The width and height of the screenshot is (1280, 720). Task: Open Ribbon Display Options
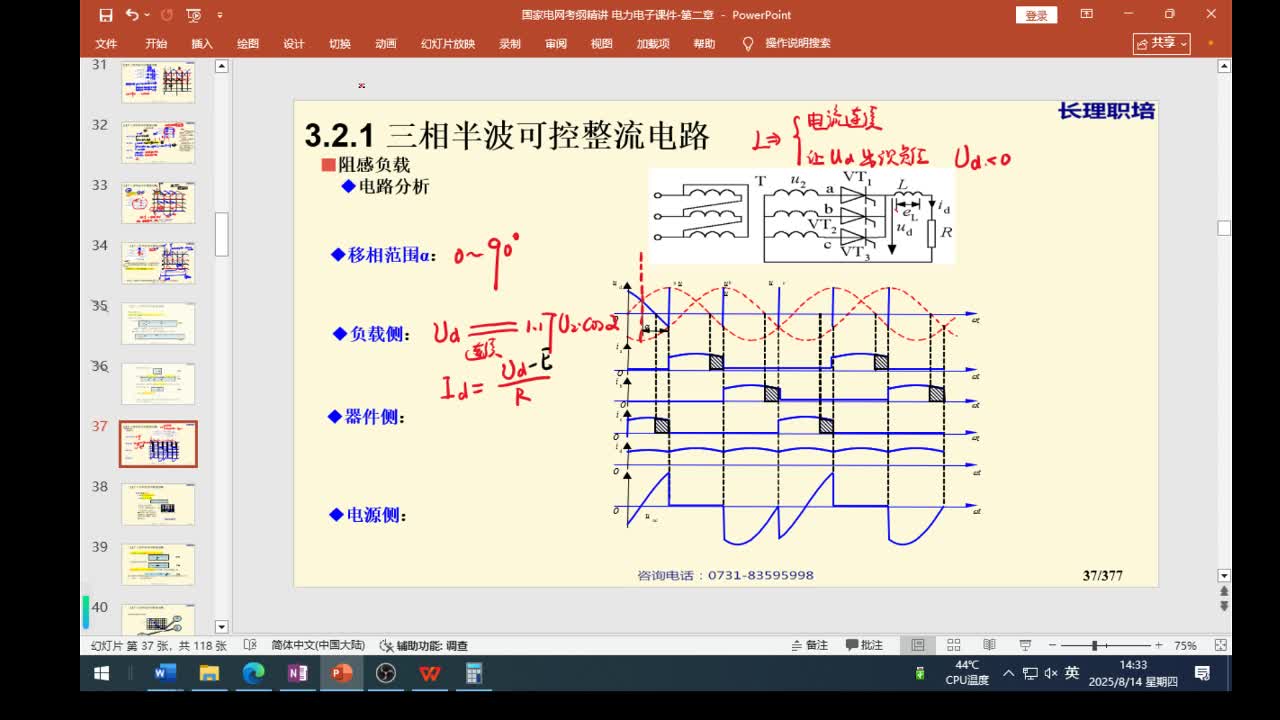(x=1087, y=14)
